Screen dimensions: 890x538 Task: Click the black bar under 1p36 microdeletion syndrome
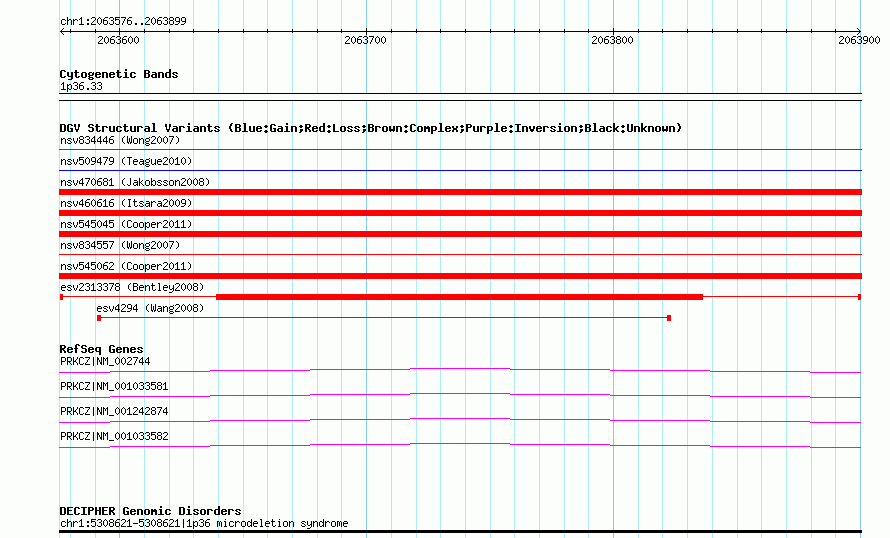click(x=460, y=532)
